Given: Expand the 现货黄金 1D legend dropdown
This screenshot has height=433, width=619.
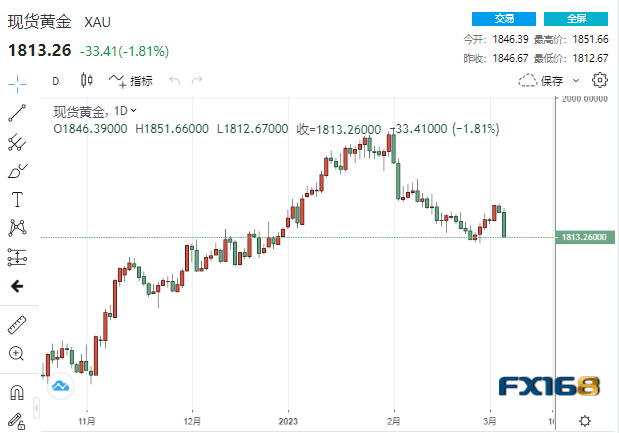Looking at the screenshot, I should pyautogui.click(x=134, y=111).
